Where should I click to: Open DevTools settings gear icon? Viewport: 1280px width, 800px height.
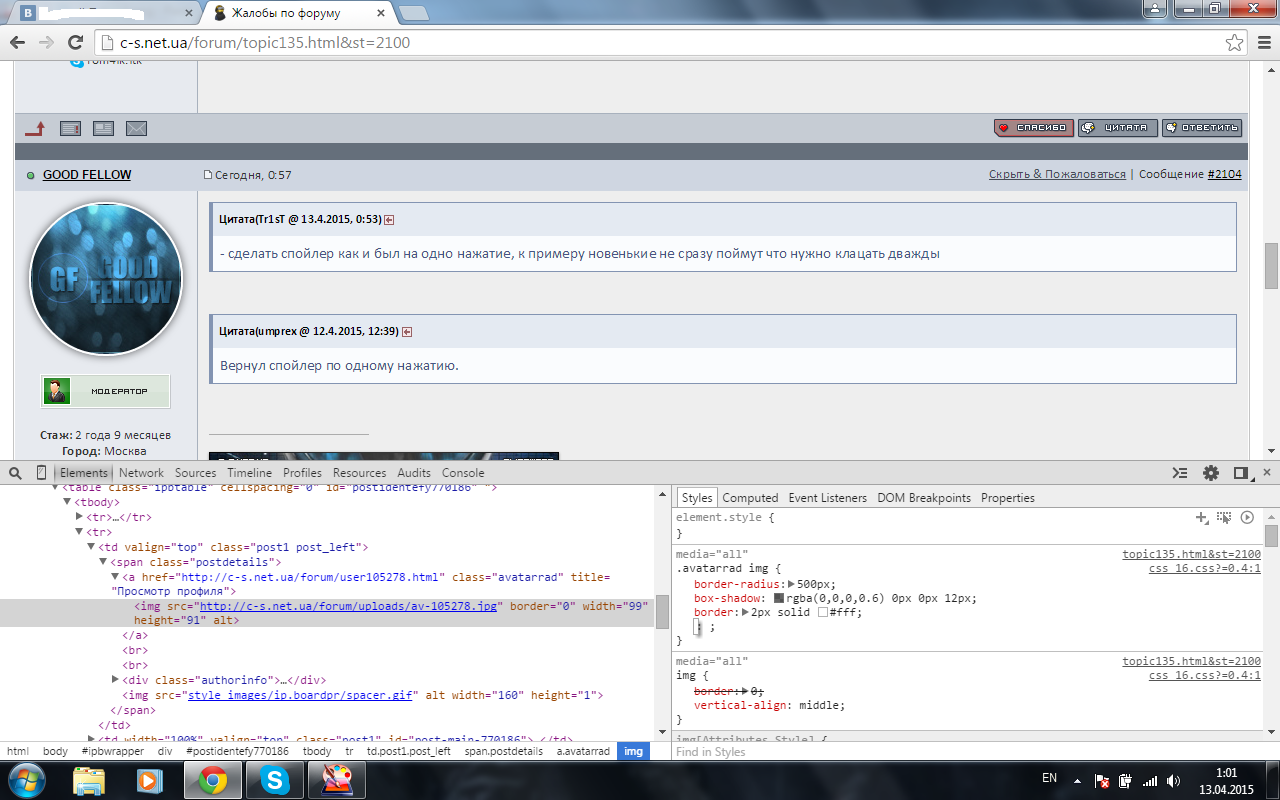point(1211,473)
